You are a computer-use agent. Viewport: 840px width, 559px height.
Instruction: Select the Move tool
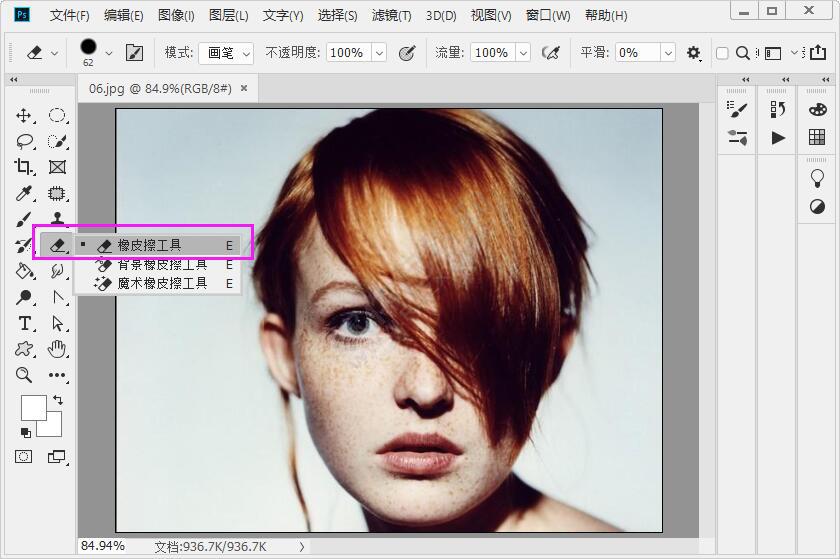point(24,116)
